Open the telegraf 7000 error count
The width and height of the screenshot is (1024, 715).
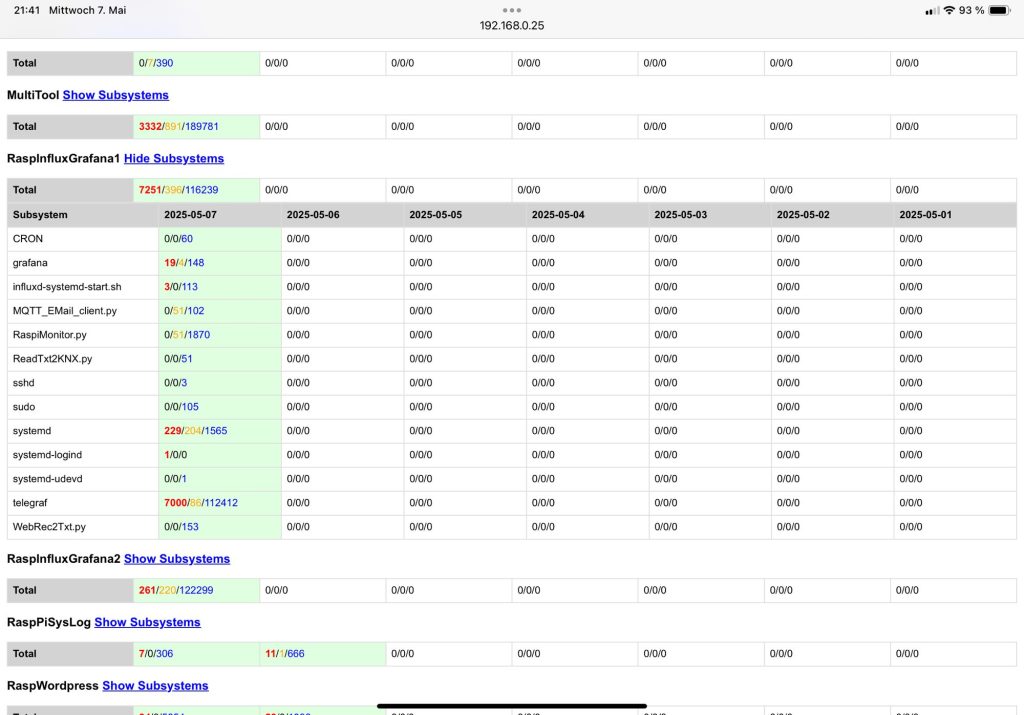[175, 503]
